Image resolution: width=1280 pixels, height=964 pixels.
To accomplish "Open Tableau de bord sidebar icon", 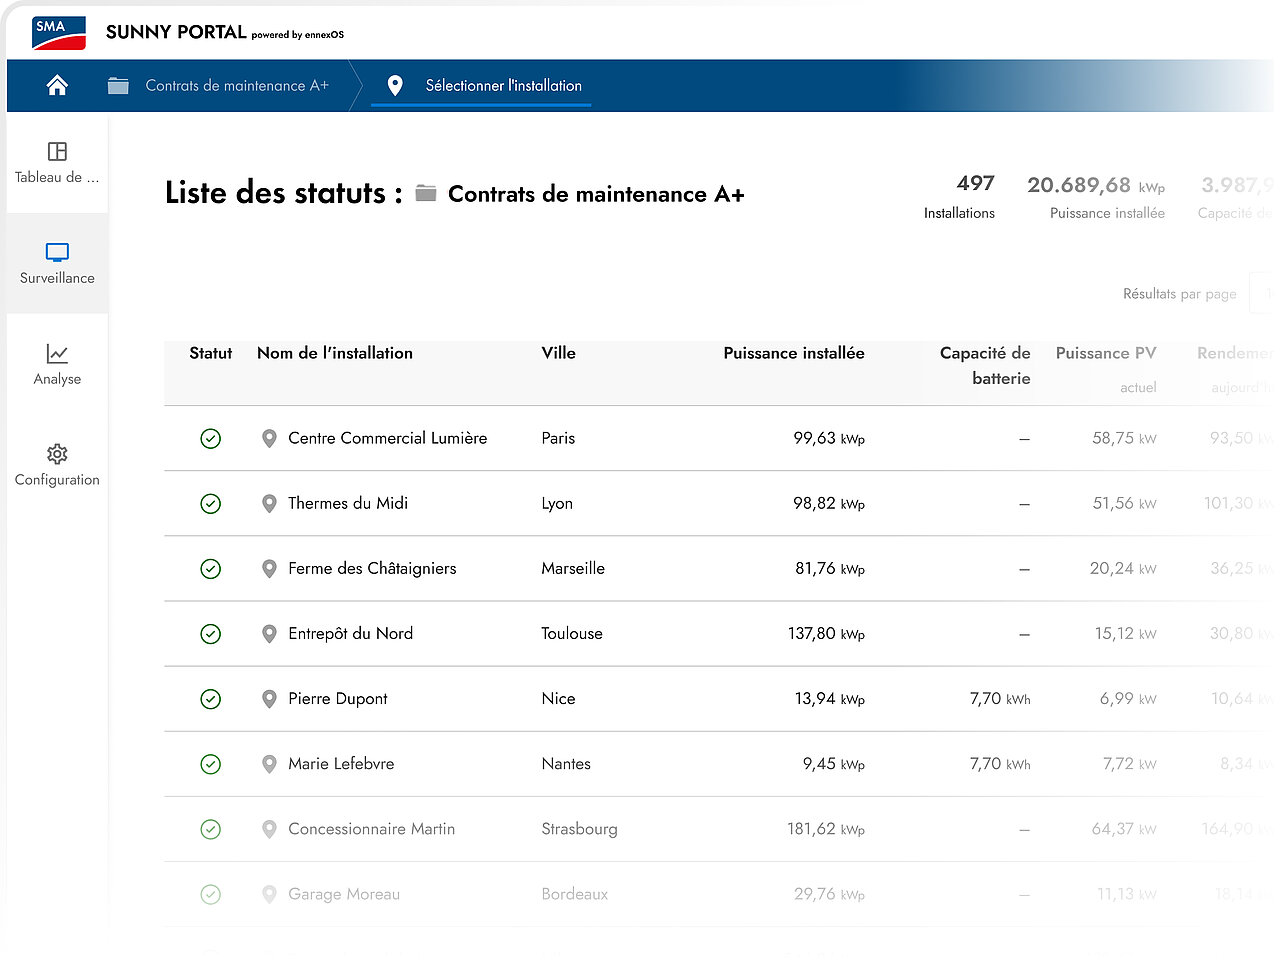I will tap(57, 151).
